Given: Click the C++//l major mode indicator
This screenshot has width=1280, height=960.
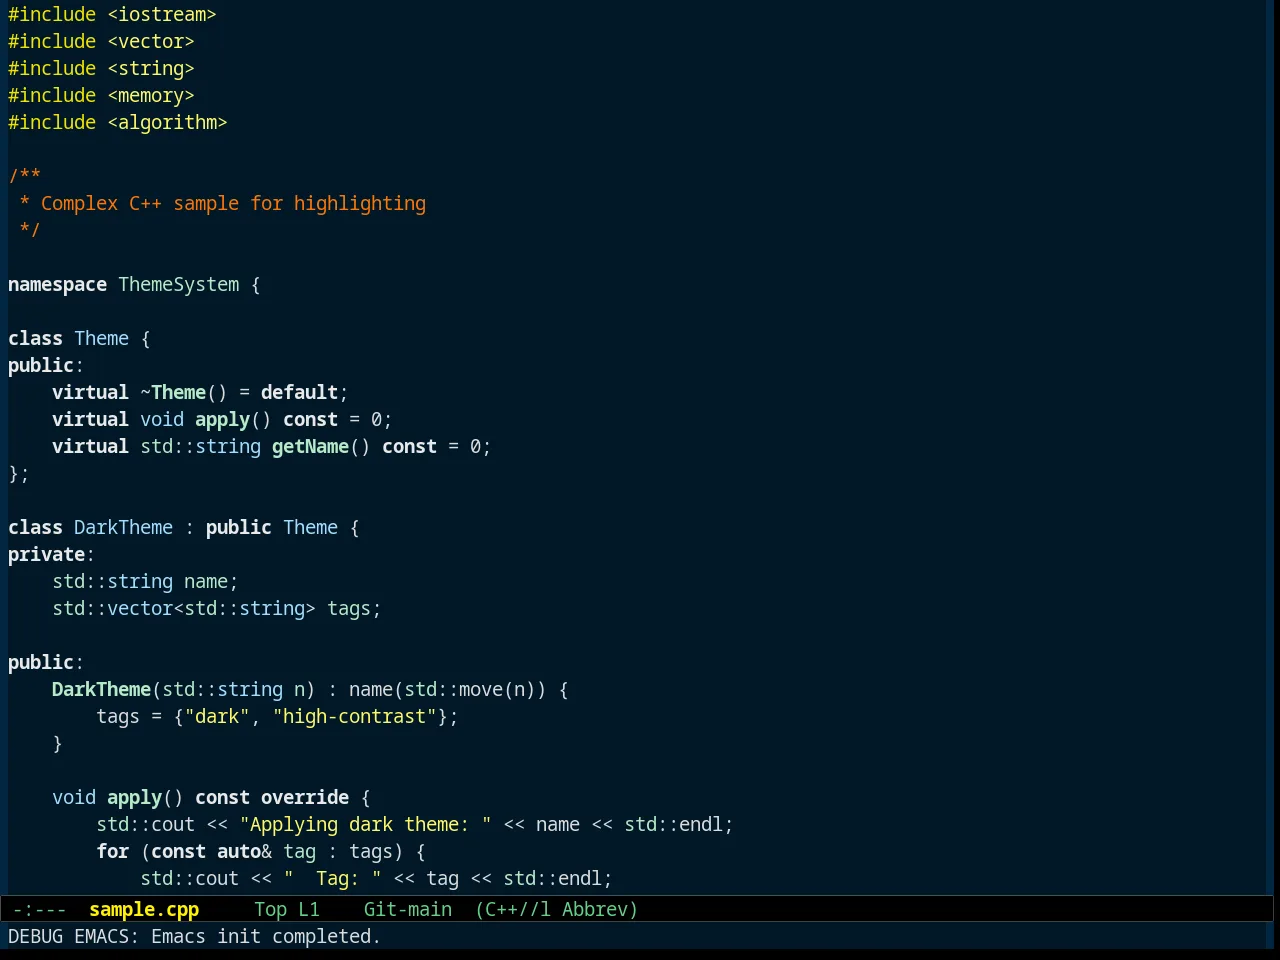Looking at the screenshot, I should (518, 909).
